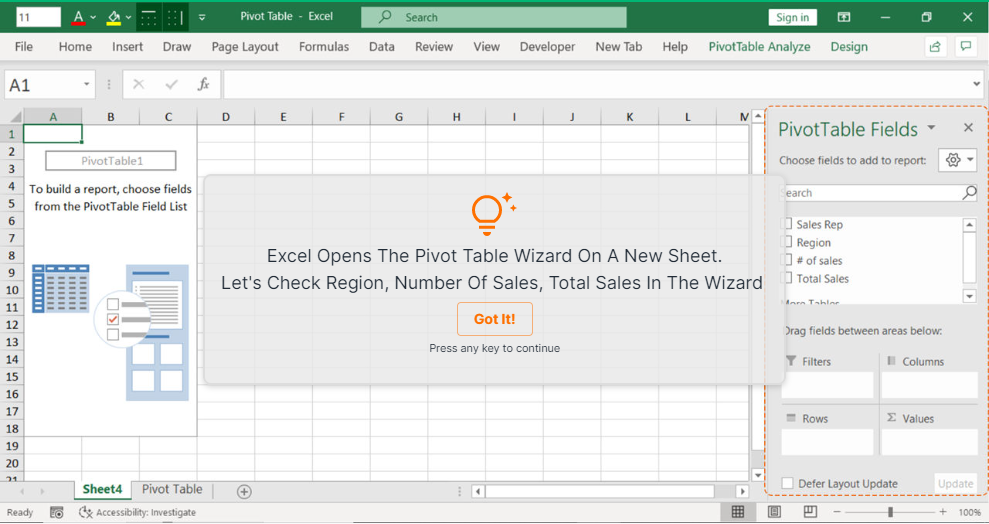This screenshot has width=989, height=524.
Task: Open PivotTable Fields pane options arrow
Action: 931,128
